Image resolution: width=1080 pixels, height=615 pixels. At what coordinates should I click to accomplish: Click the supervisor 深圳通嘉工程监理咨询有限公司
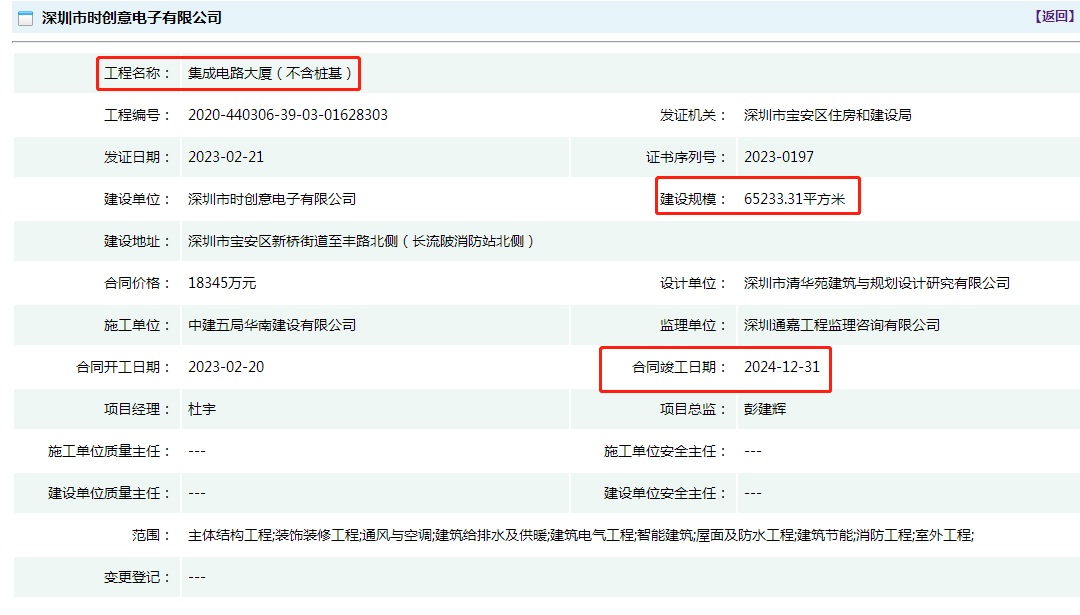(x=841, y=325)
